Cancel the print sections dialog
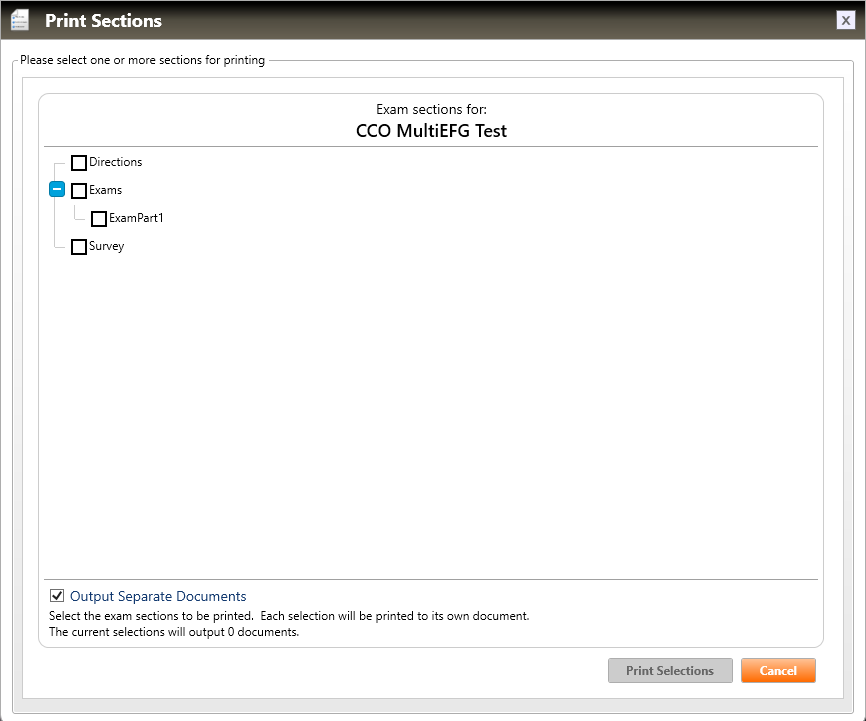 (x=778, y=671)
